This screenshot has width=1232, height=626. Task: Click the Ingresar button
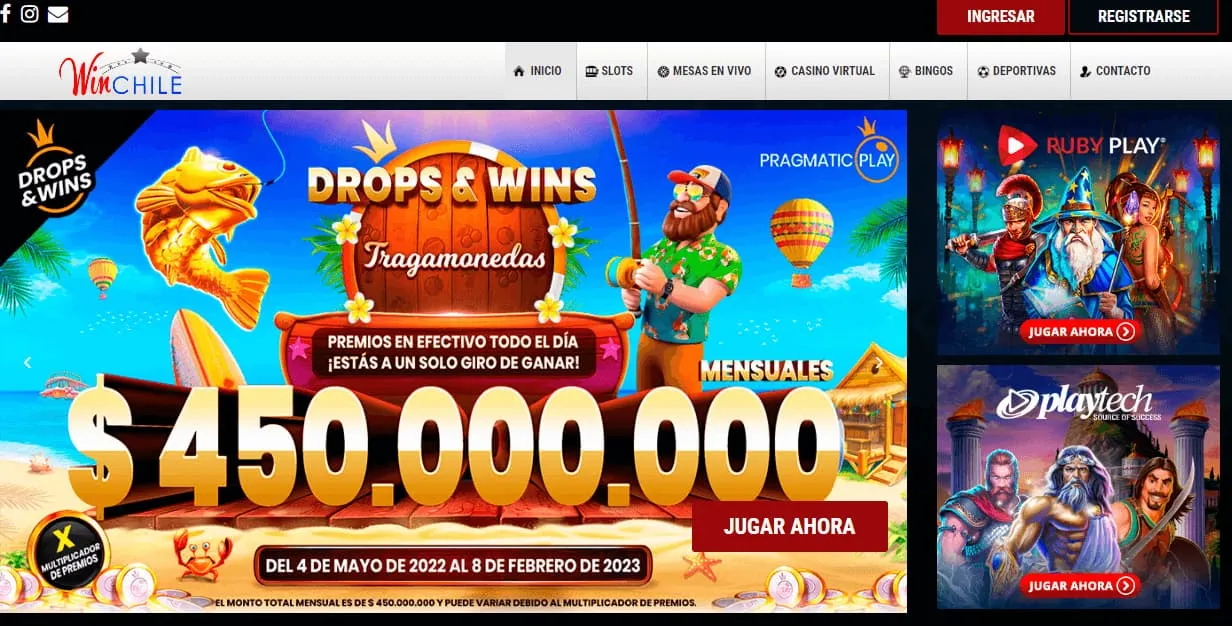1000,17
